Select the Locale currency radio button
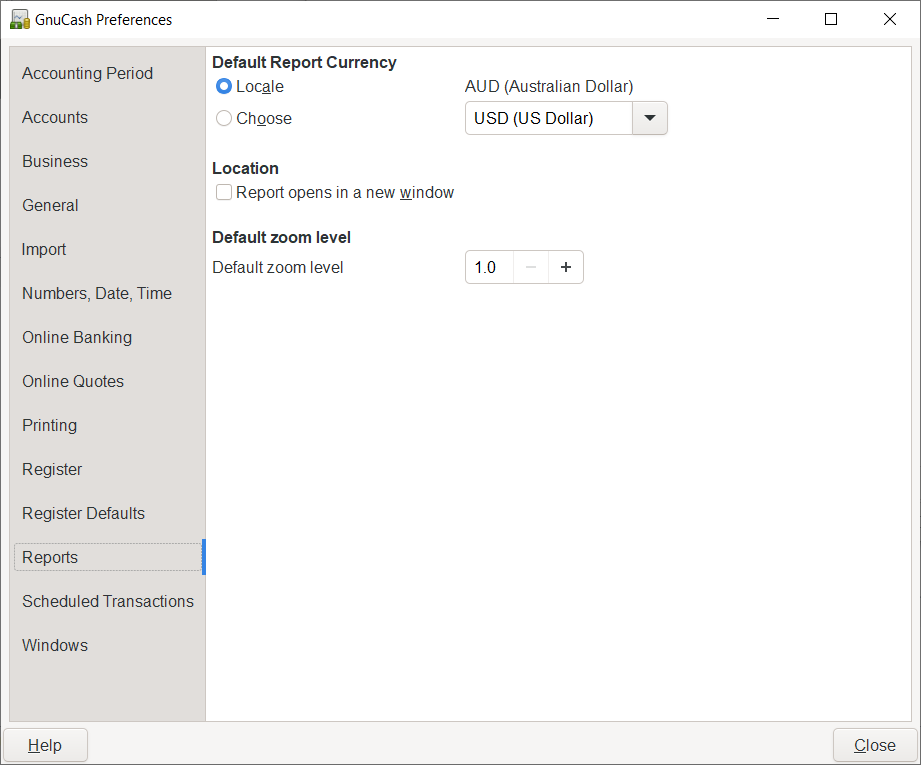921x765 pixels. 224,87
